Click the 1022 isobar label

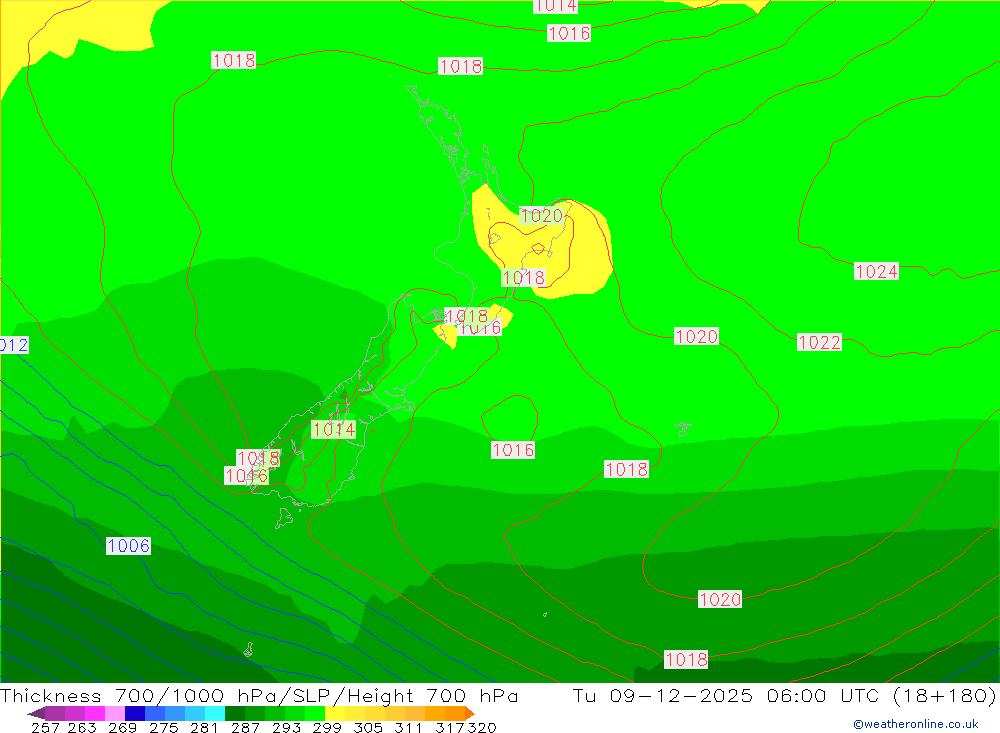tap(819, 342)
